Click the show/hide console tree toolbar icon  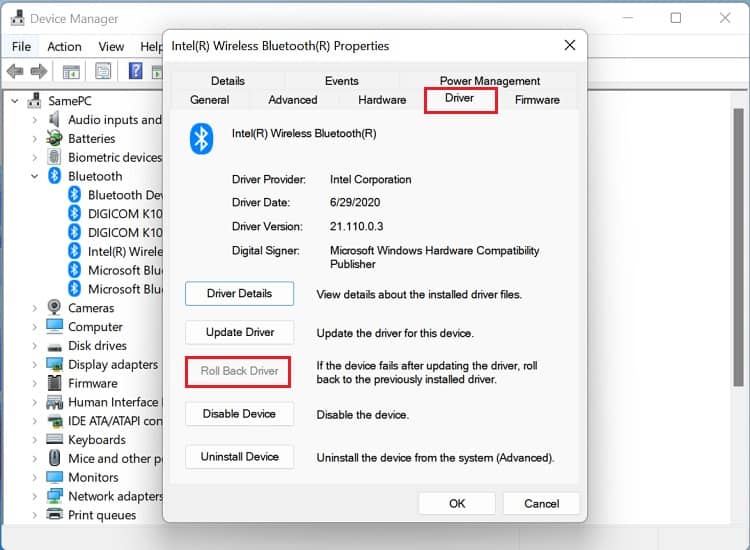71,72
